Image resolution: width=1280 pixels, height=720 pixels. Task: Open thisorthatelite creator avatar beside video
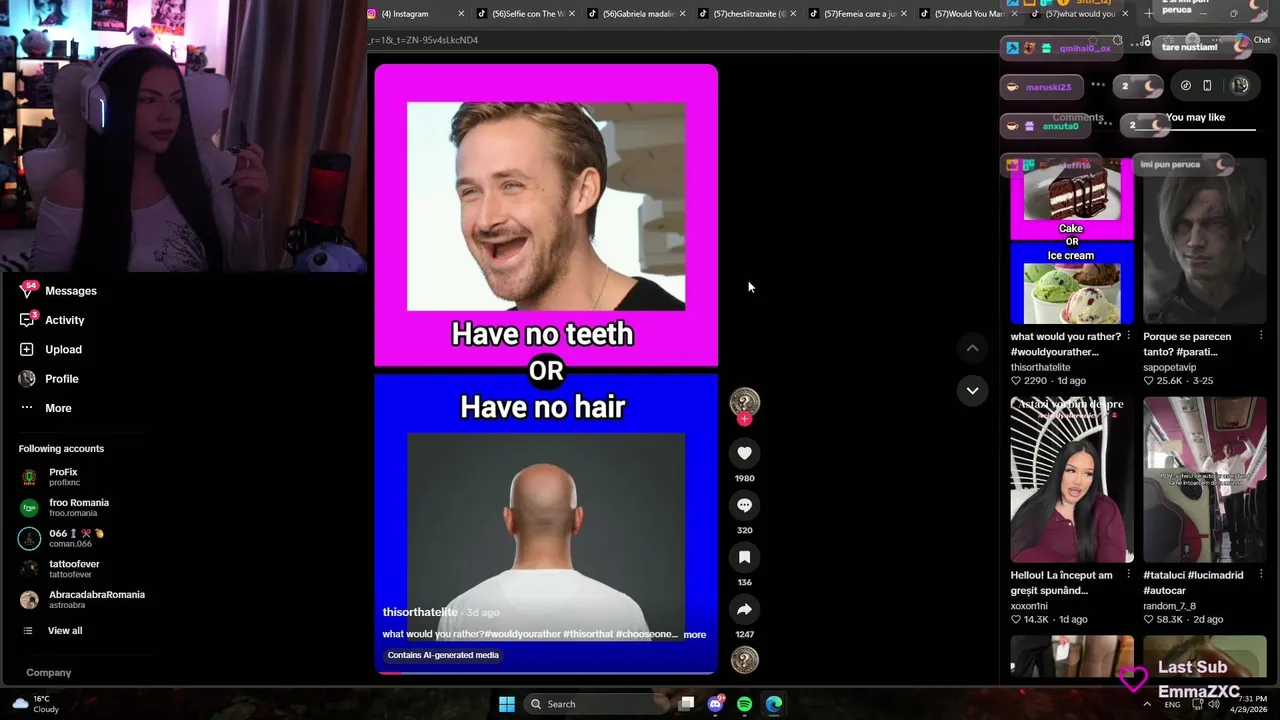[744, 403]
